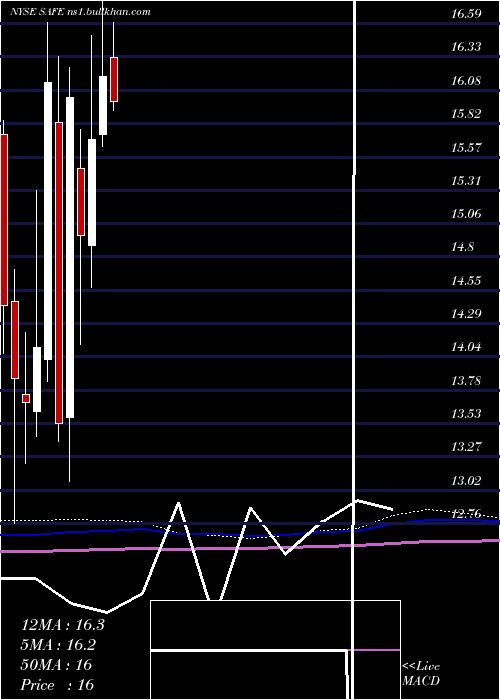Click the 15.57 price axis label
Screen dimensions: 500x700
coord(466,147)
